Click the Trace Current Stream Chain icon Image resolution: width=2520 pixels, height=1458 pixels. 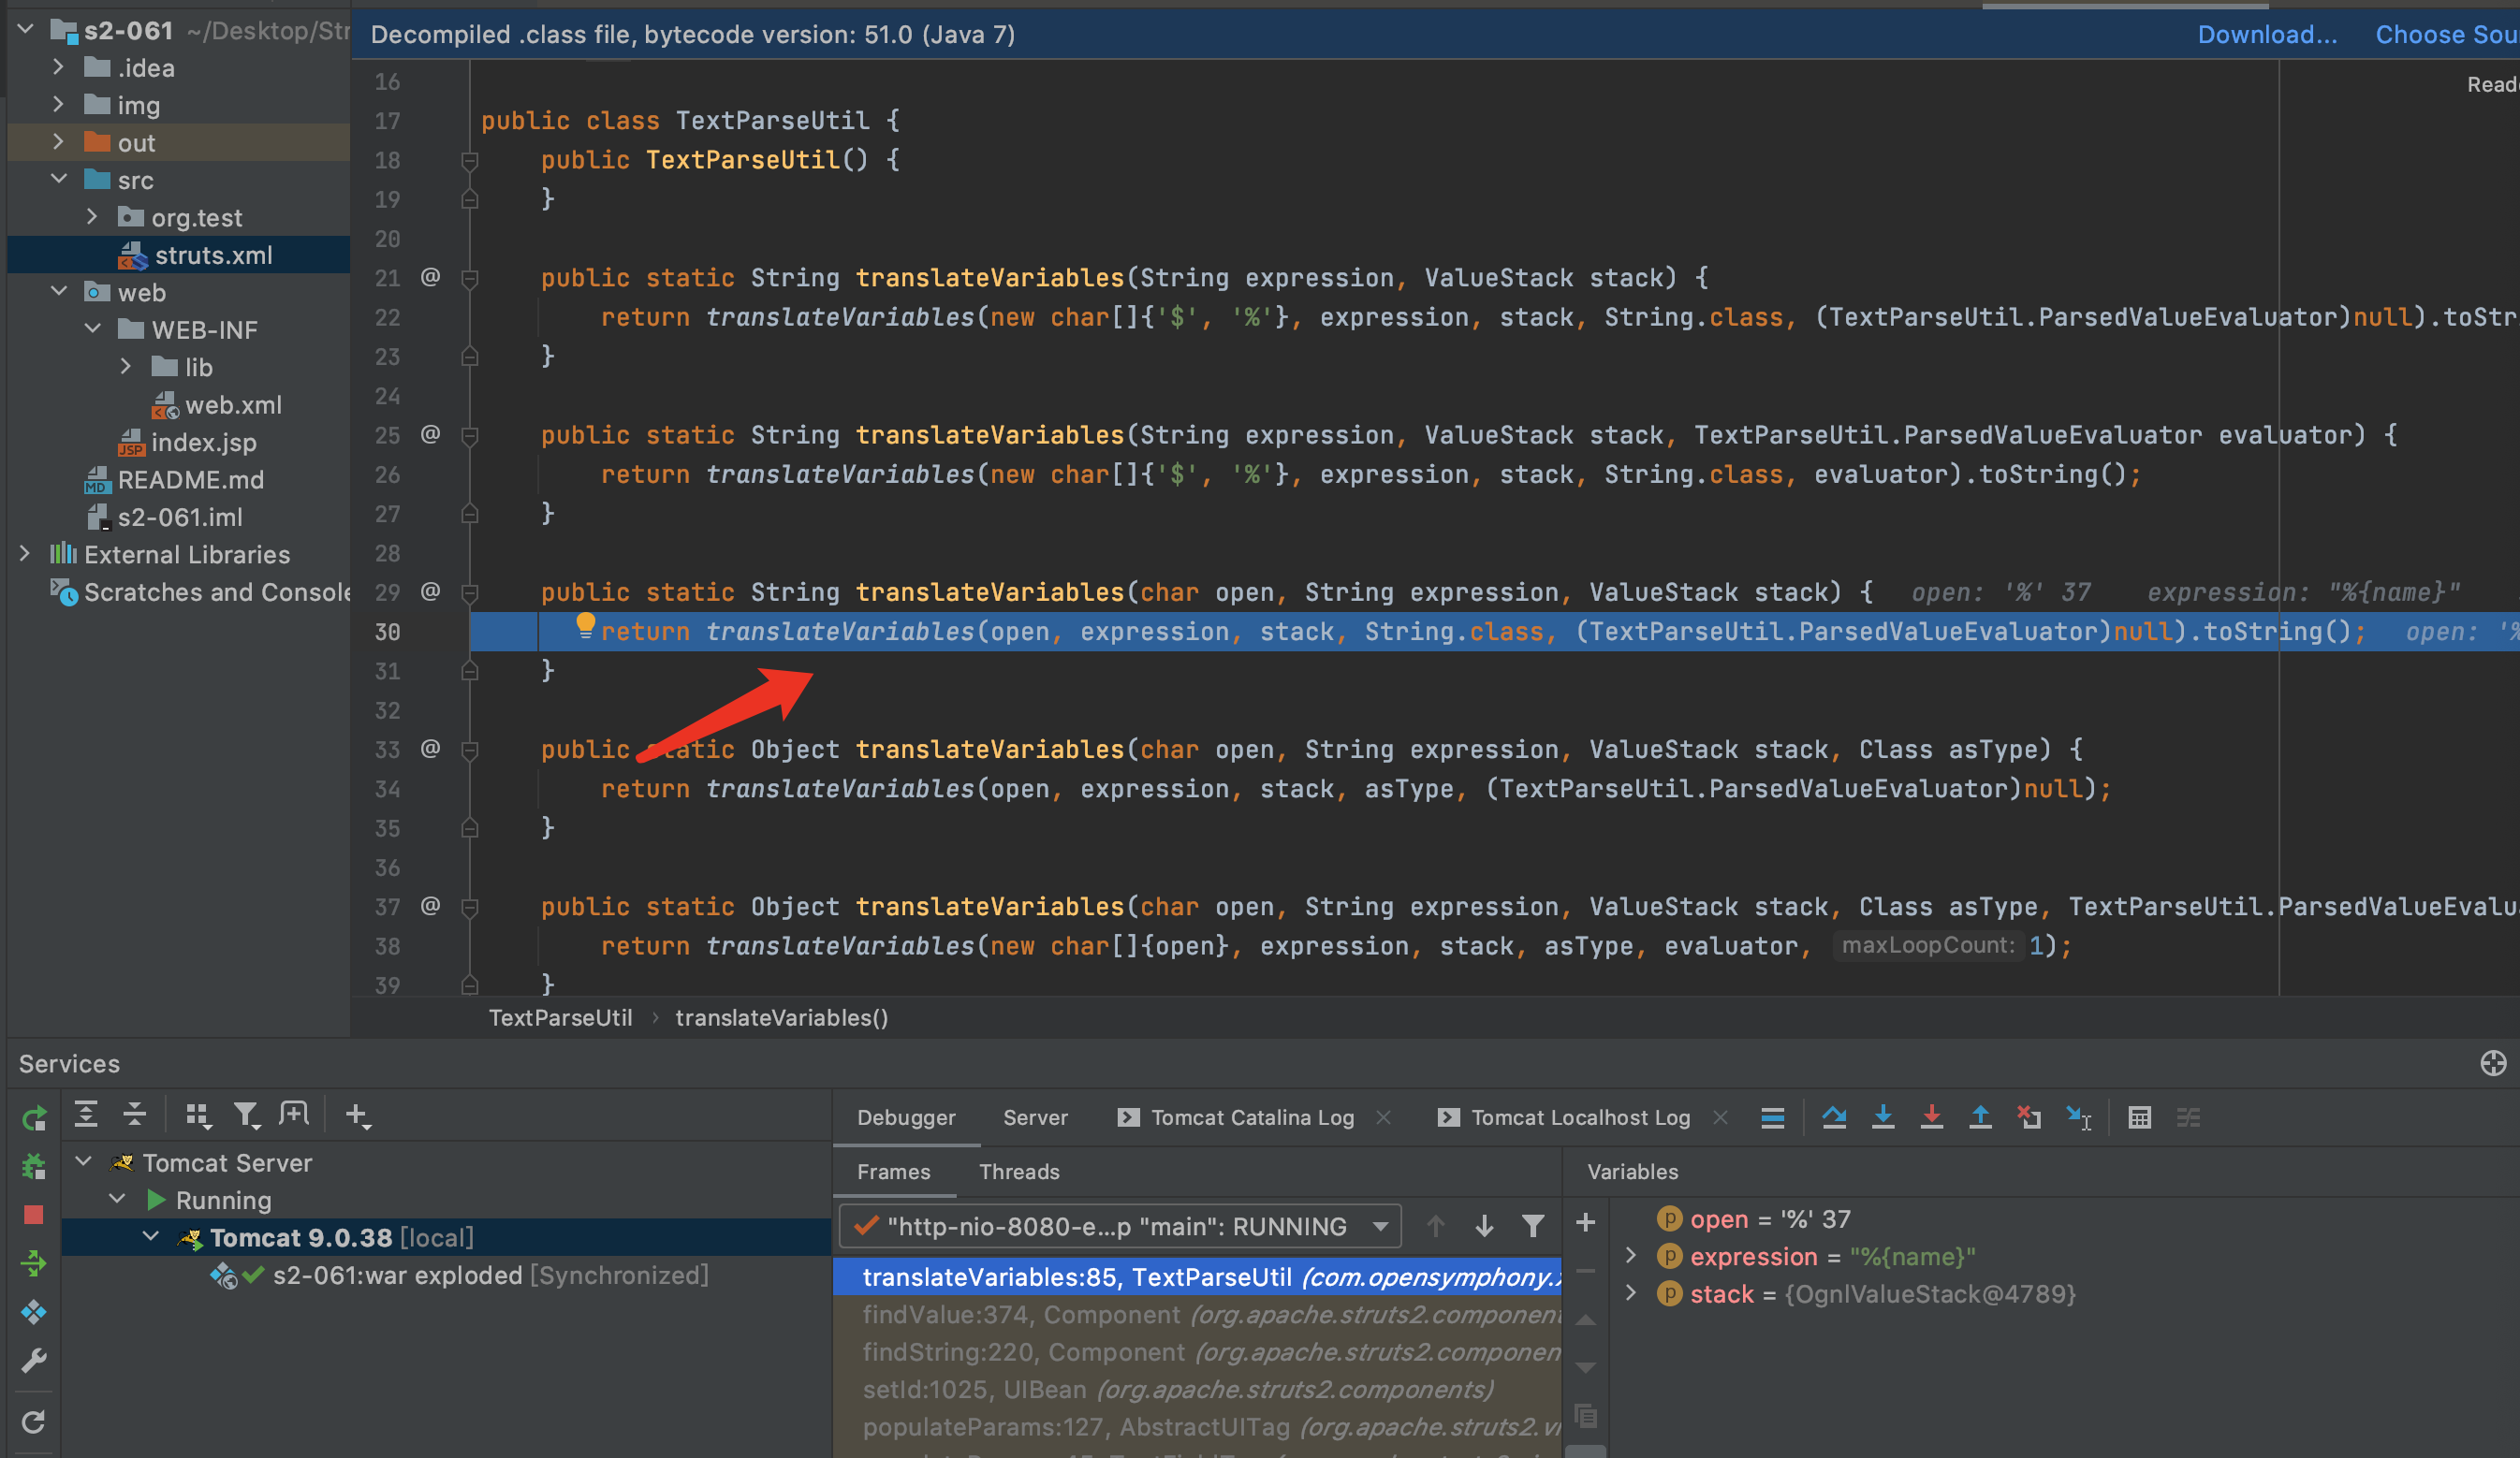(2189, 1118)
